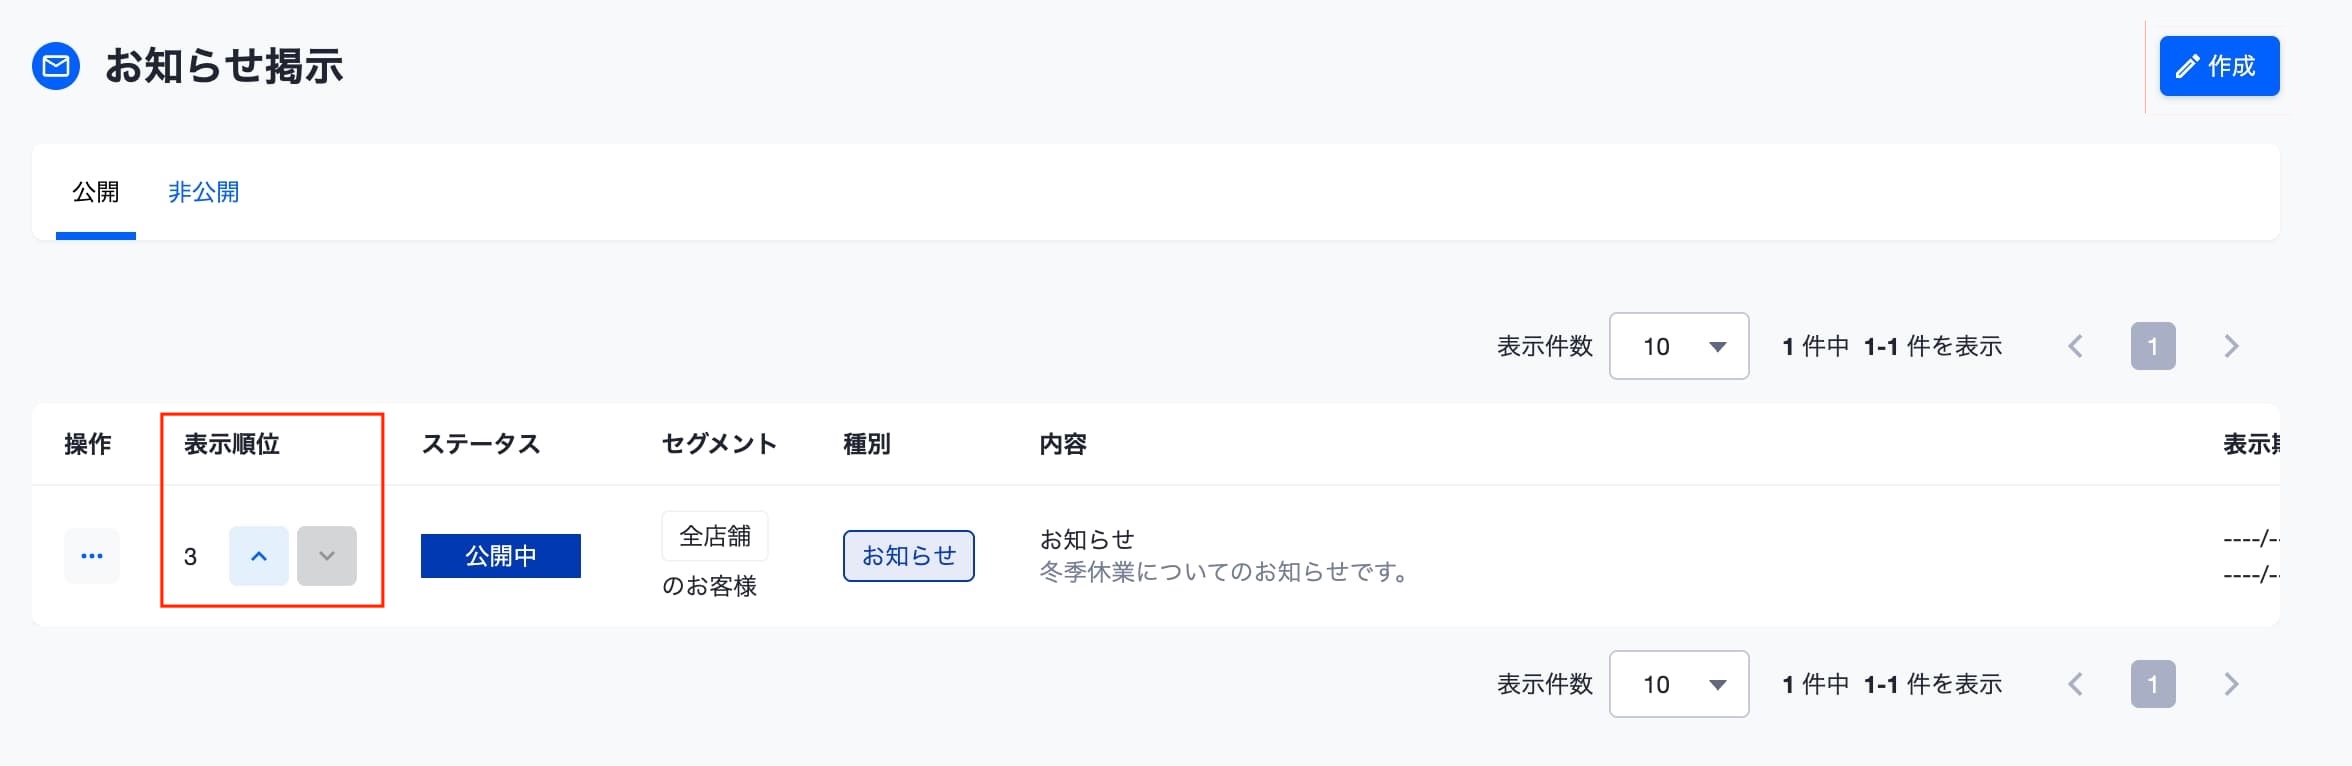Viewport: 2352px width, 766px height.
Task: Open the notice text 冬季休業についてのお知らせです
Action: click(1224, 572)
